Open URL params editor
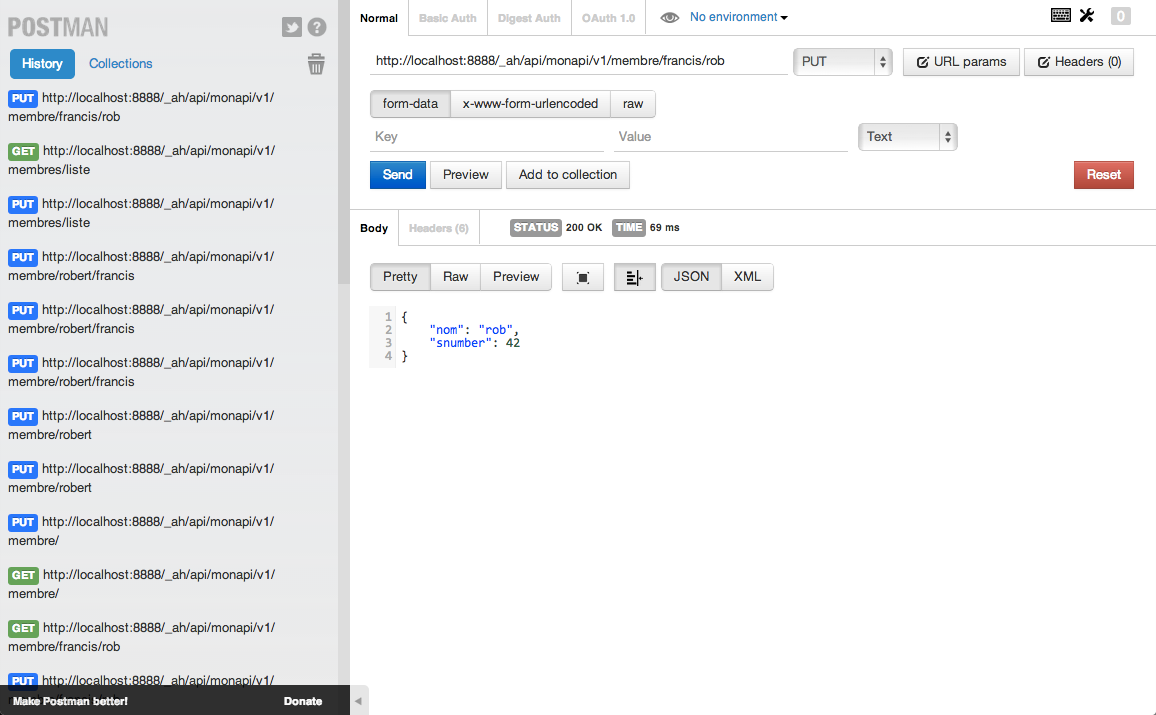The image size is (1156, 715). (x=961, y=61)
